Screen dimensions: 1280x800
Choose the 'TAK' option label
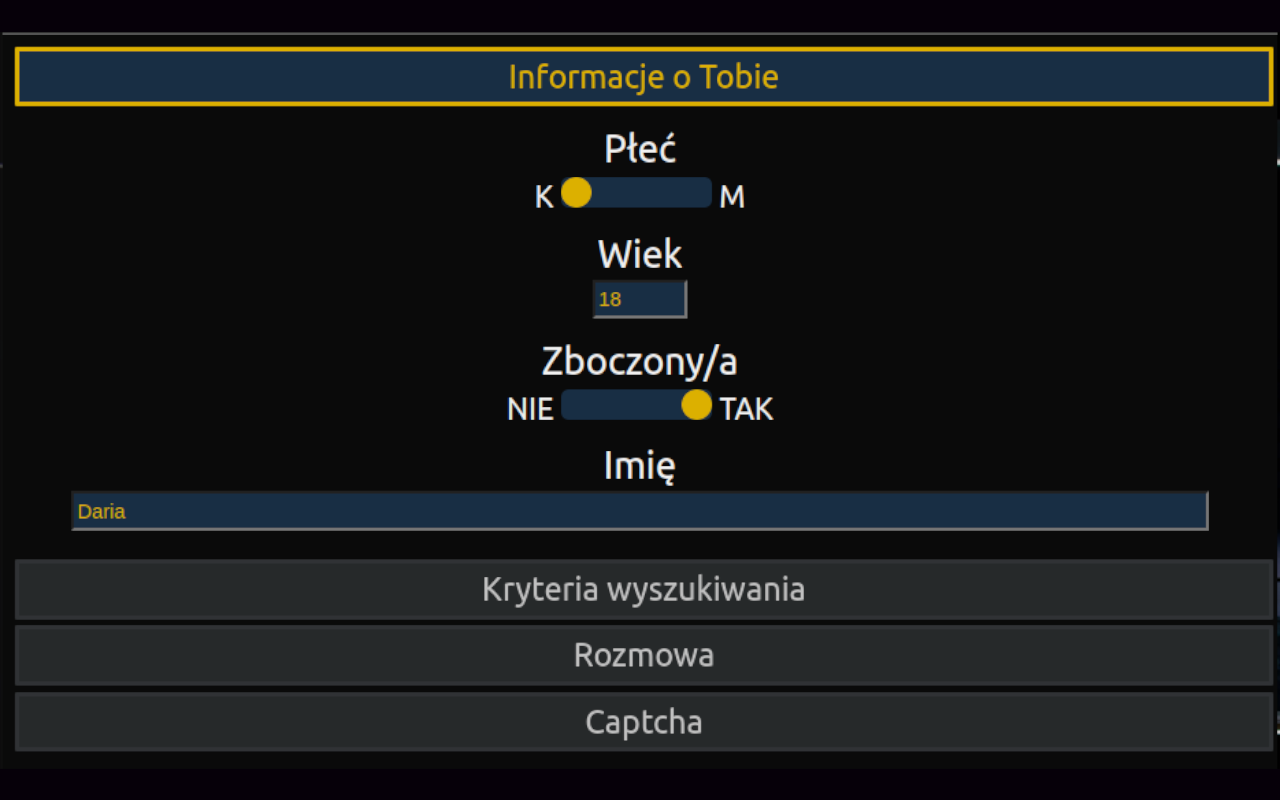pos(747,410)
